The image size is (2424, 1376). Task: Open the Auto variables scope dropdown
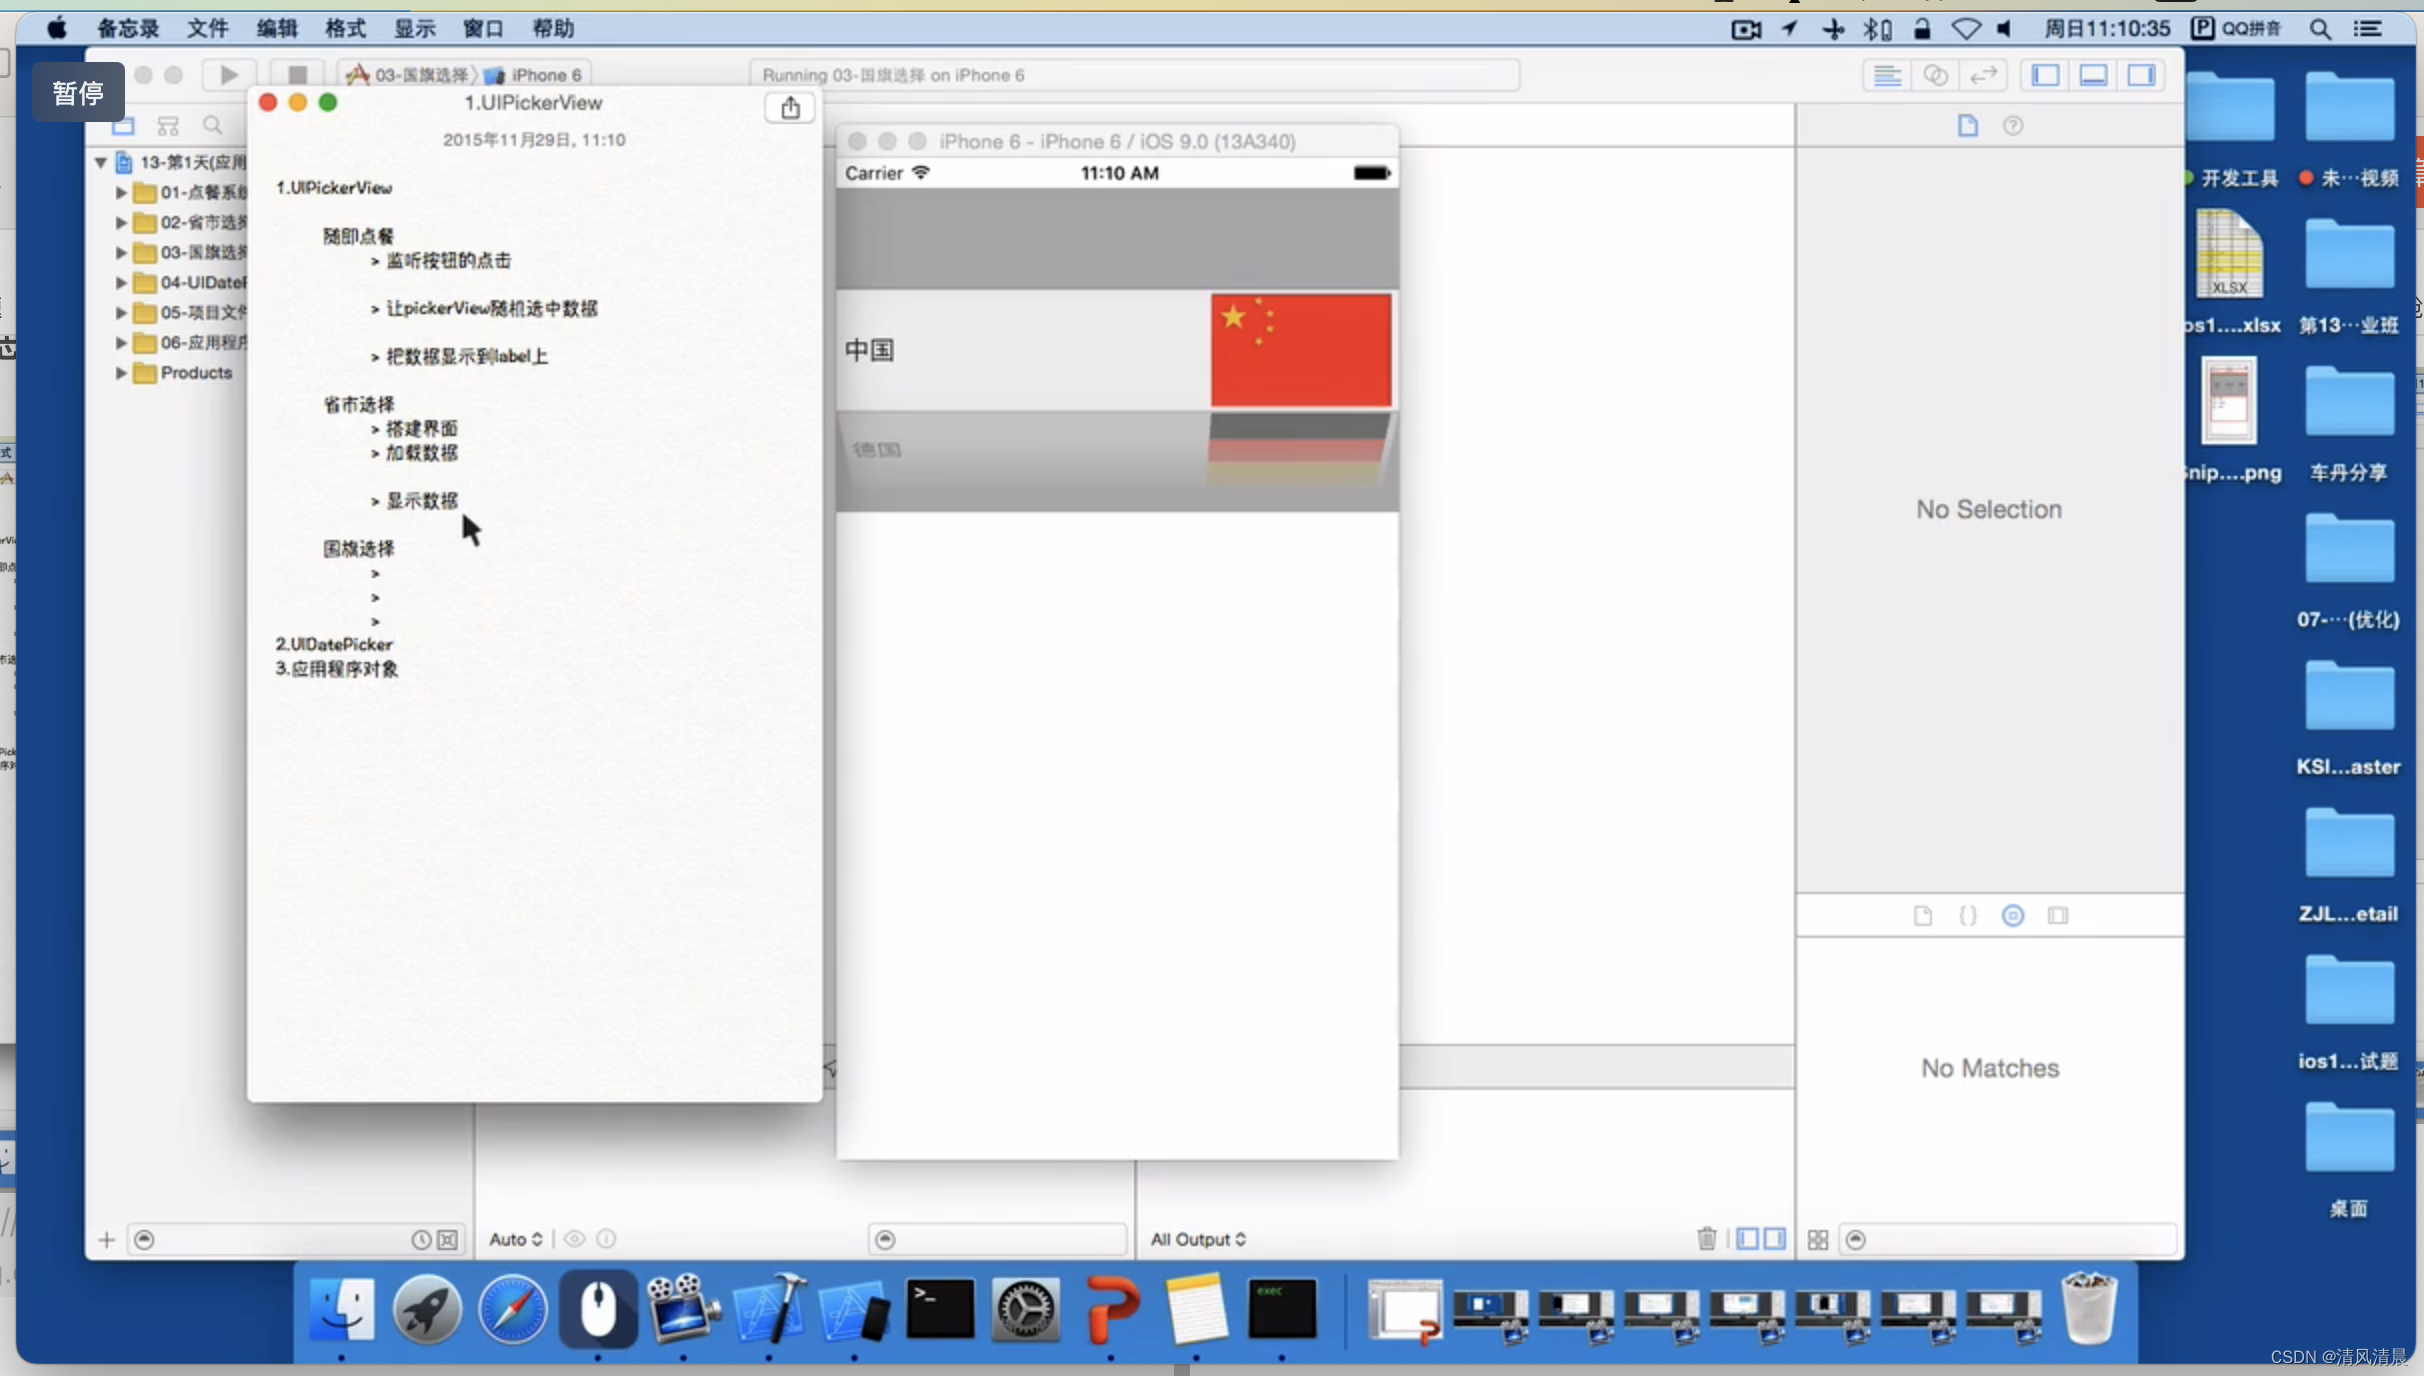(x=516, y=1239)
